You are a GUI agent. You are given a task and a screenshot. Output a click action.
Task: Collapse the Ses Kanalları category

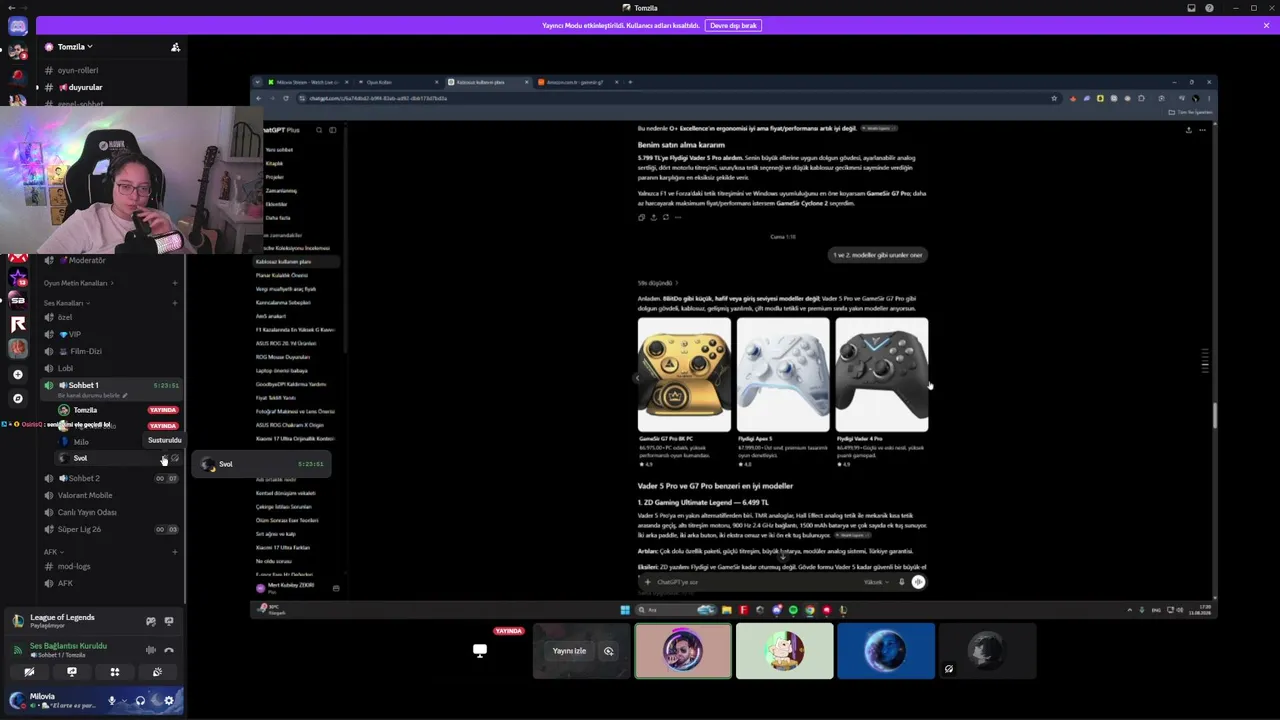tap(66, 303)
